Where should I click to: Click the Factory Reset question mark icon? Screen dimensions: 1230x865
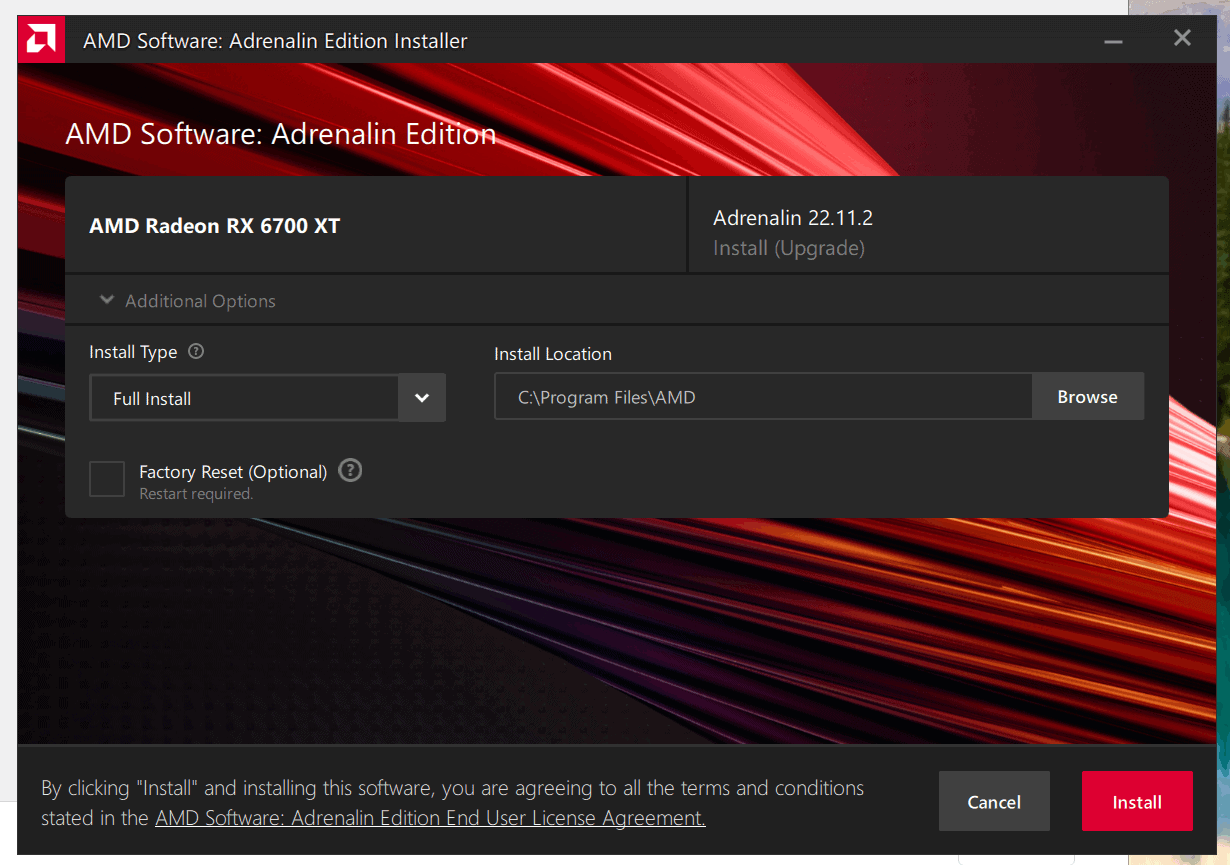[349, 470]
